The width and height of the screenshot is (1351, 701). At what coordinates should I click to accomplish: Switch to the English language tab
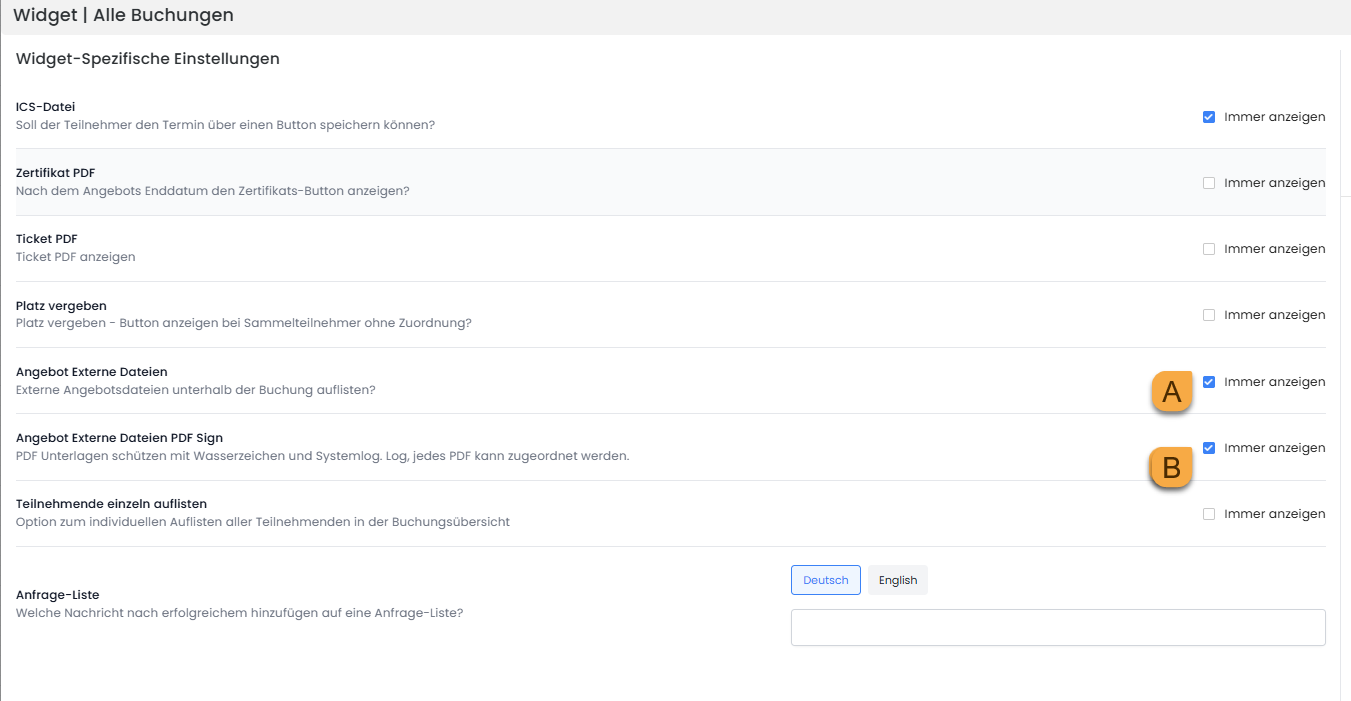897,580
